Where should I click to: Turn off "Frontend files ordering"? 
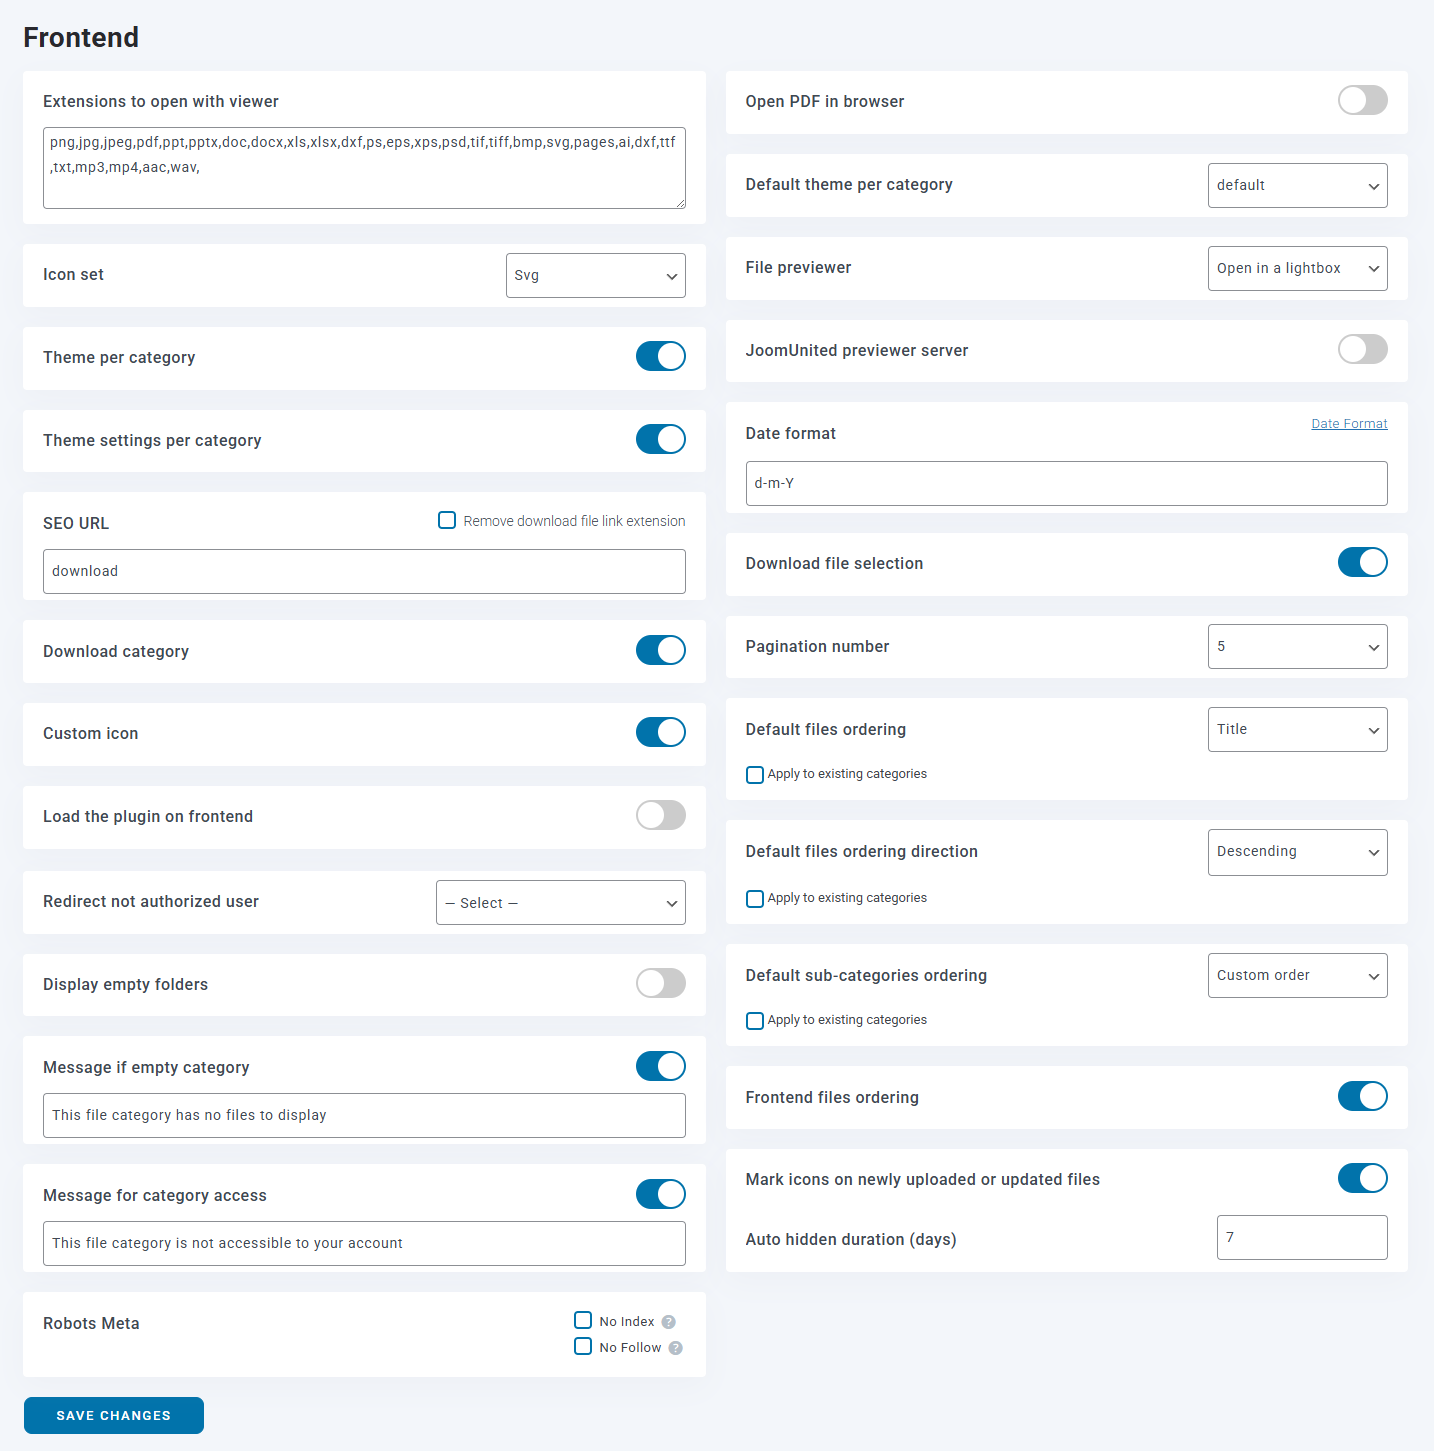point(1362,1096)
